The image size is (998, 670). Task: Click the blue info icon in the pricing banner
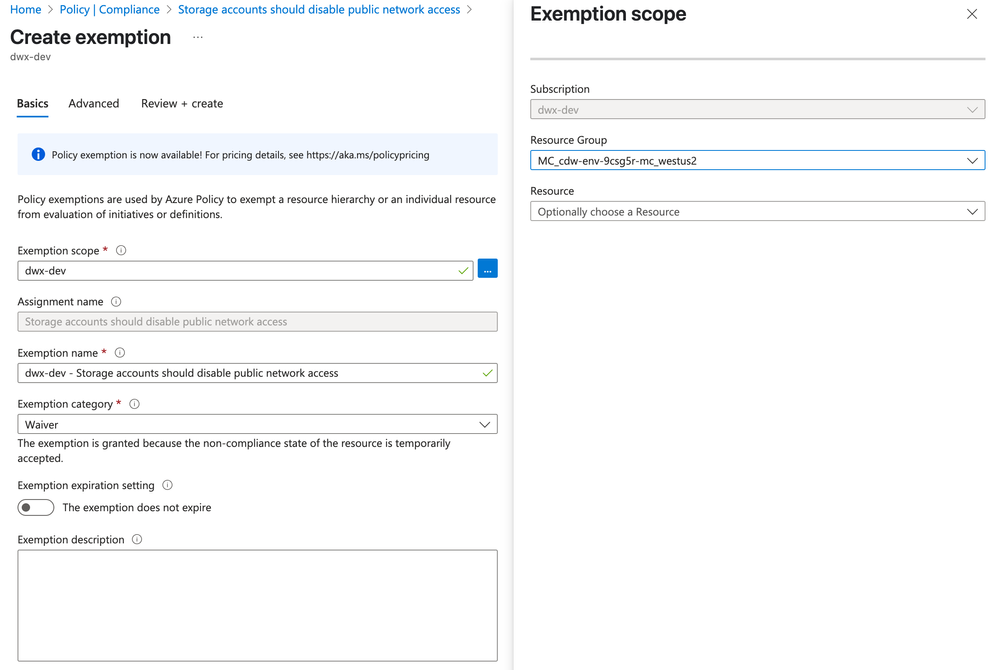click(38, 155)
